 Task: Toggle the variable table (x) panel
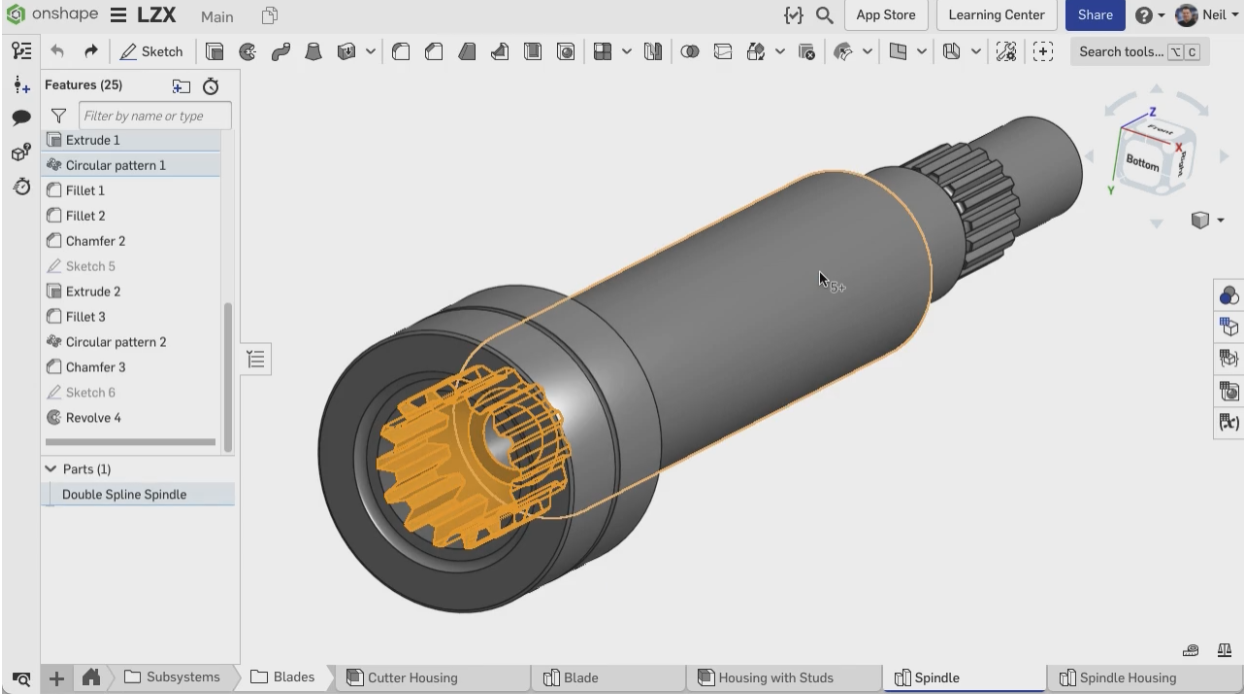[x=1228, y=422]
